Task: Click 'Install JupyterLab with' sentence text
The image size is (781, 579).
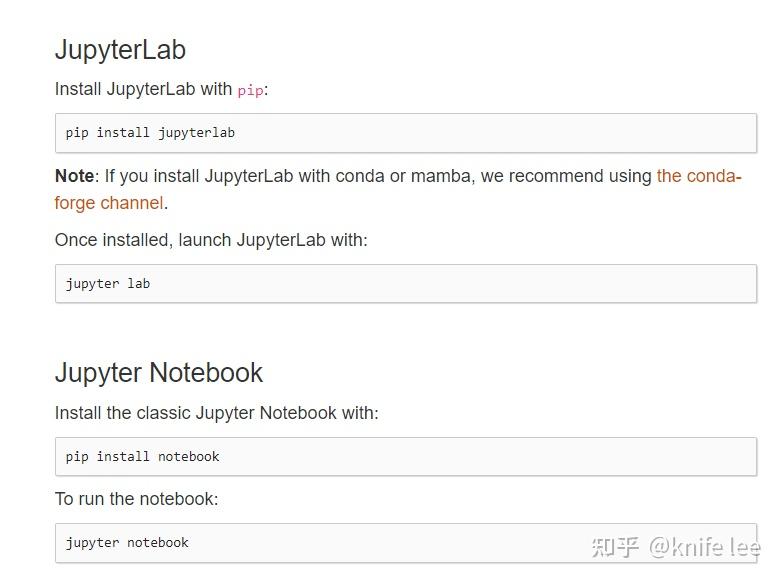Action: (x=143, y=89)
